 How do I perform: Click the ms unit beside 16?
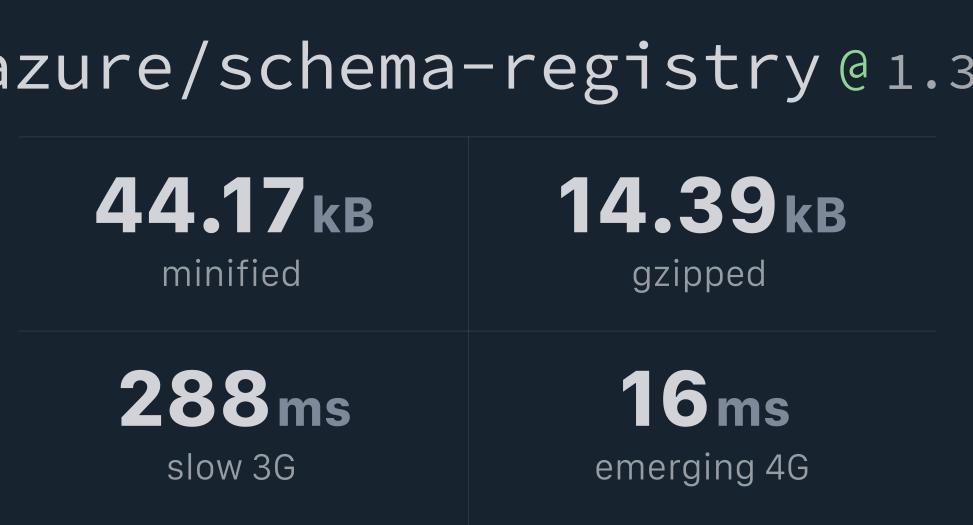click(x=753, y=409)
